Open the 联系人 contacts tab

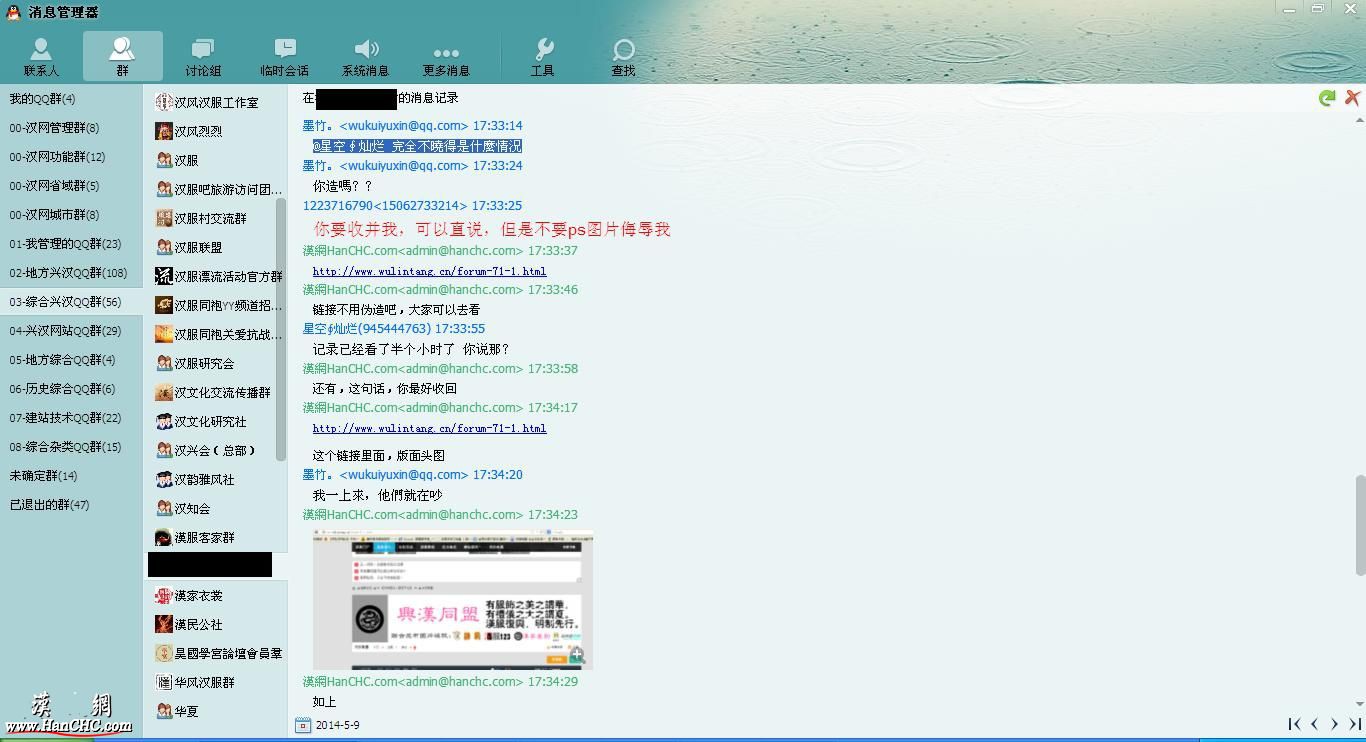41,57
